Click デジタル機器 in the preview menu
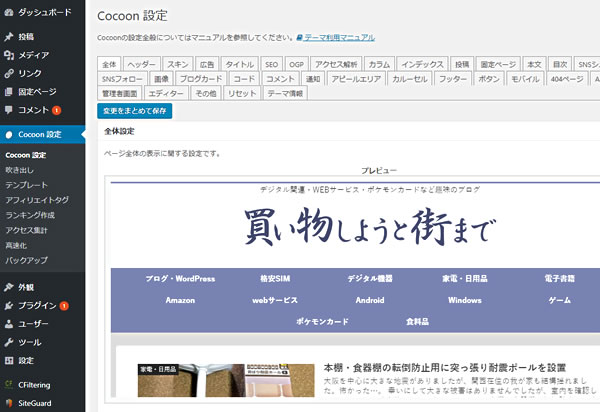Viewport: 600px width, 412px height. point(370,278)
